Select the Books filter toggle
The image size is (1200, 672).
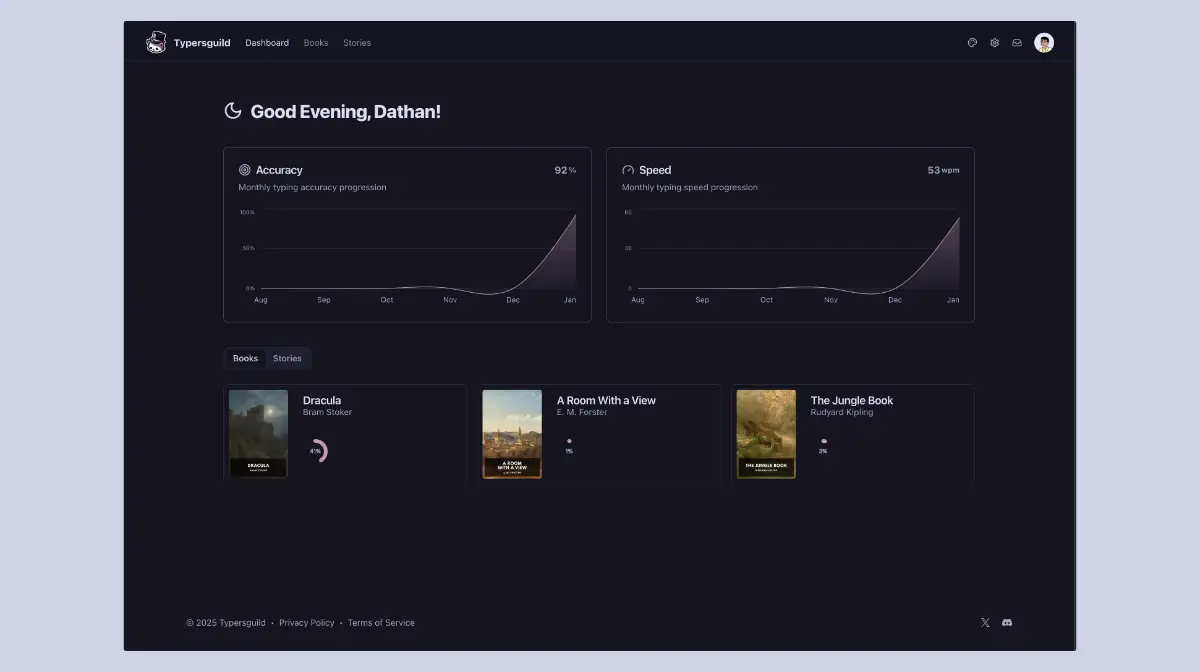245,358
